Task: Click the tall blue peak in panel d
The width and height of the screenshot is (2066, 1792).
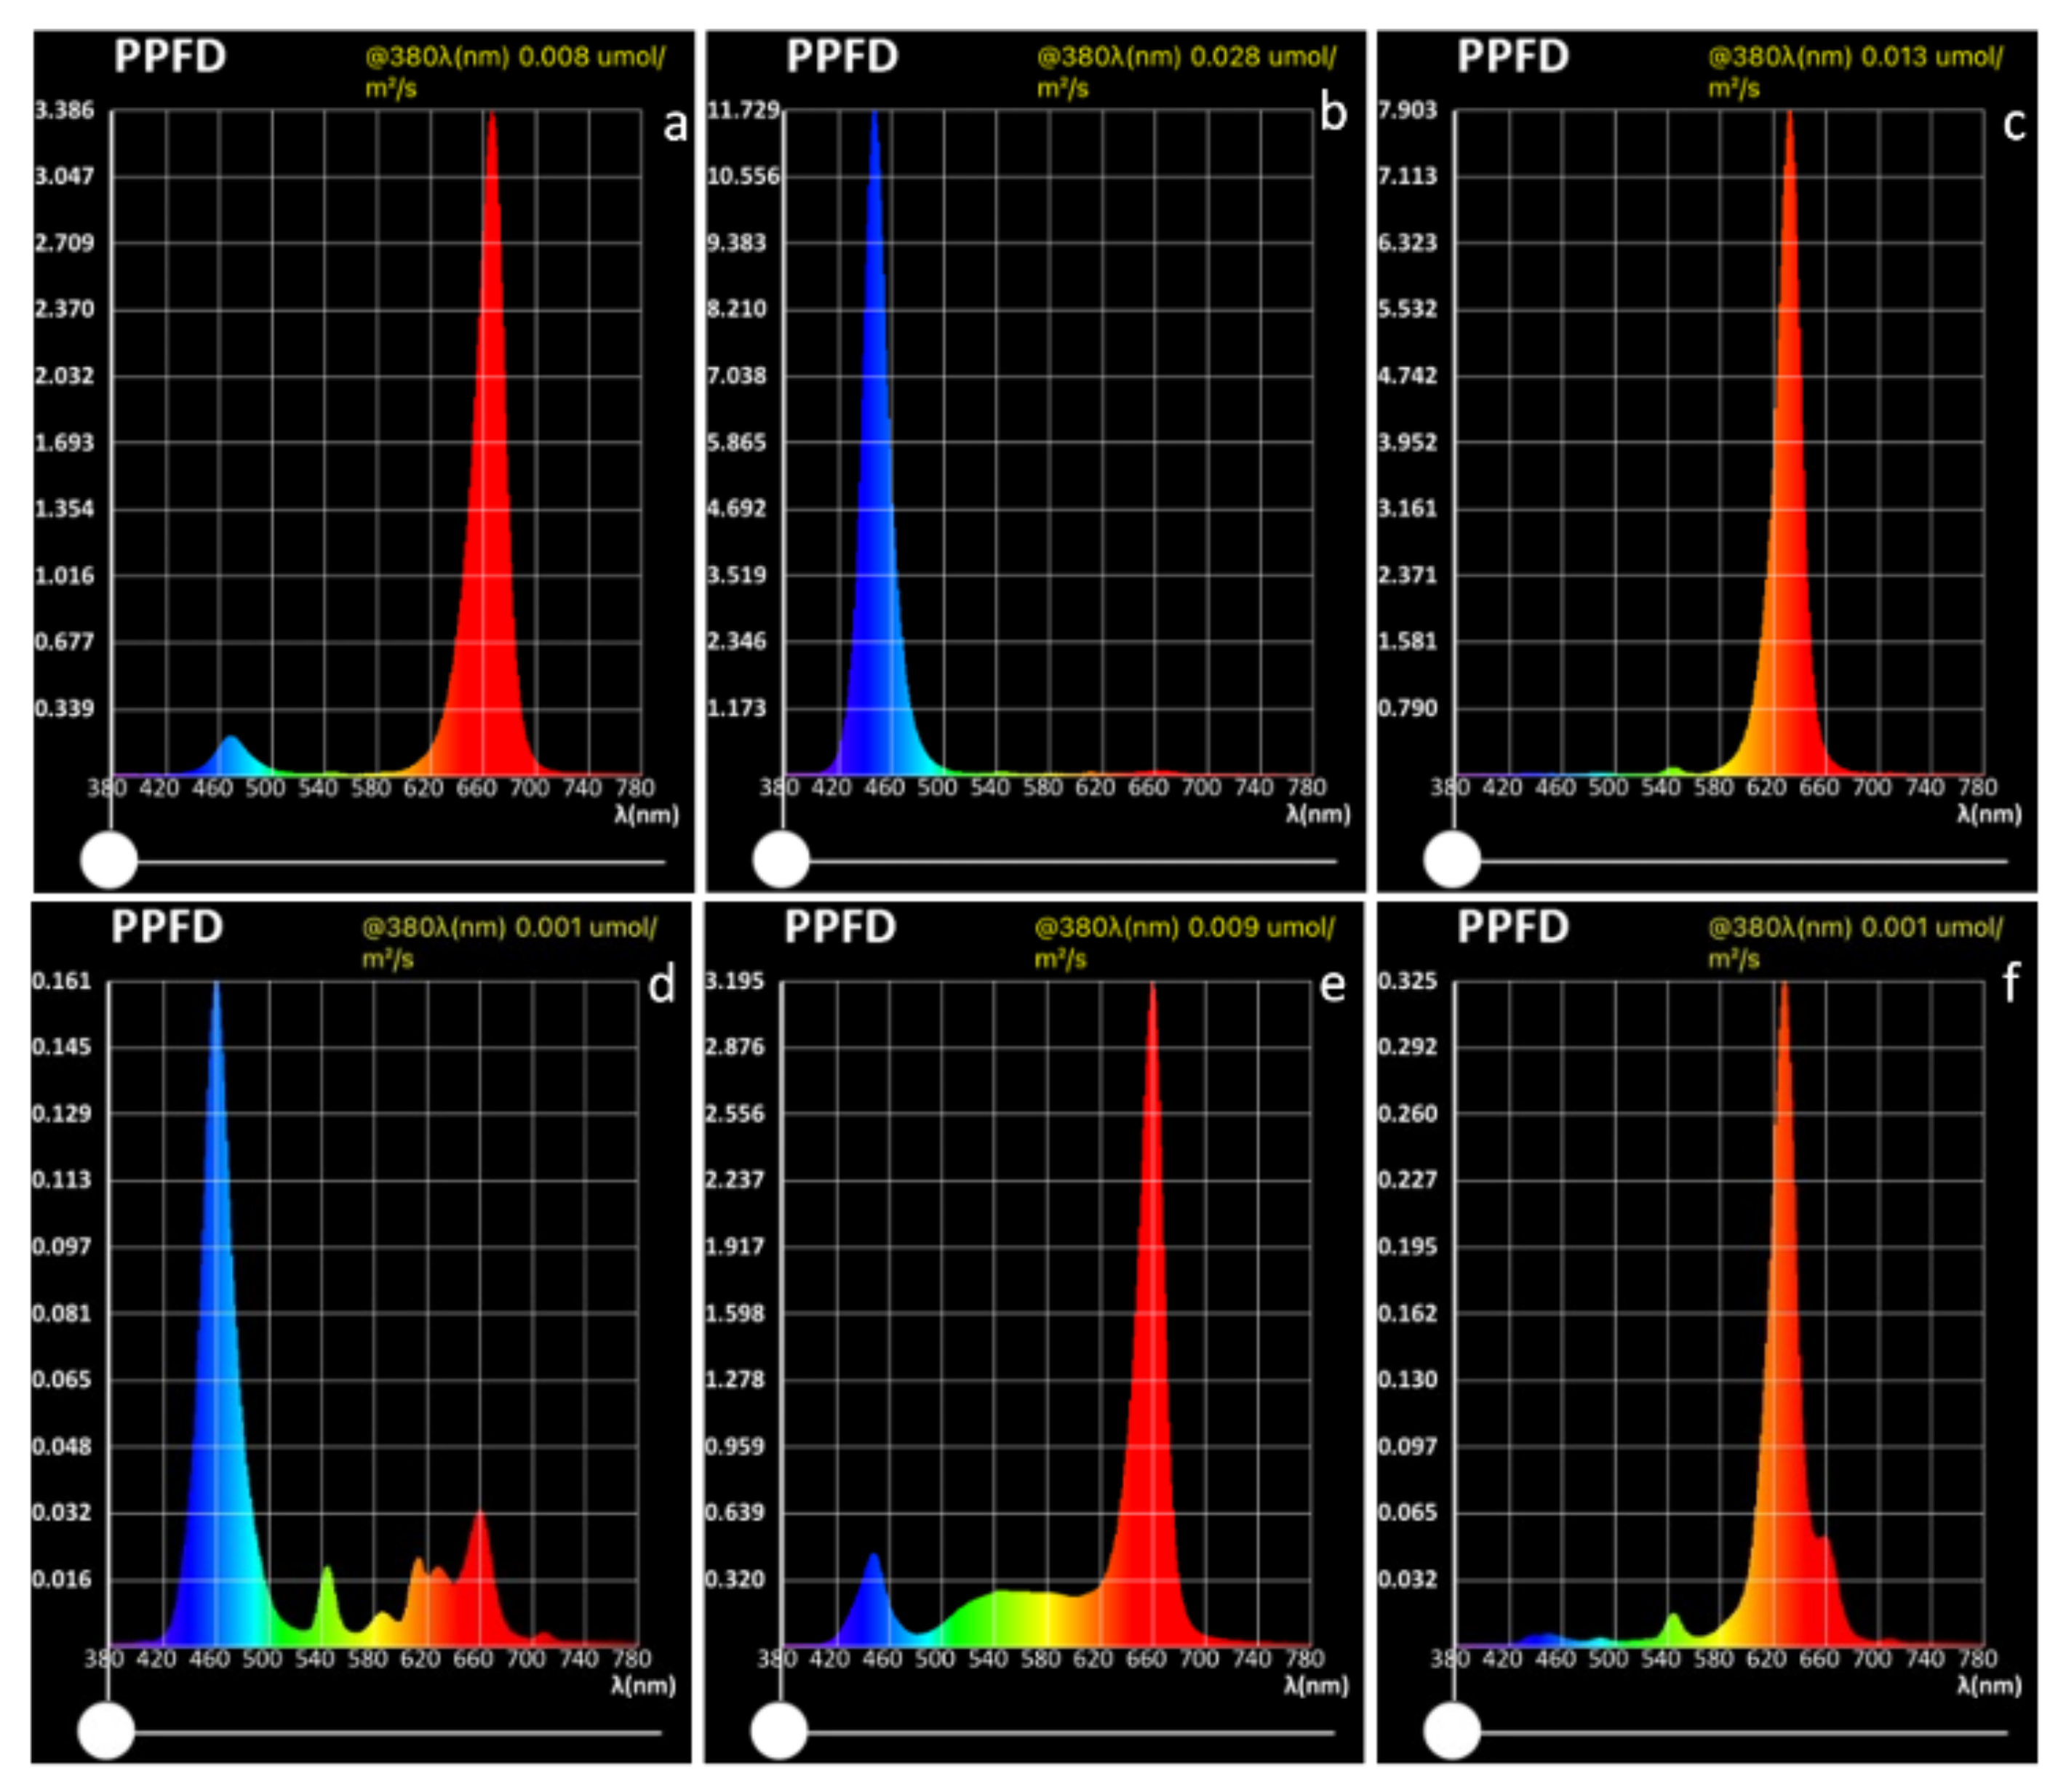Action: (216, 1350)
